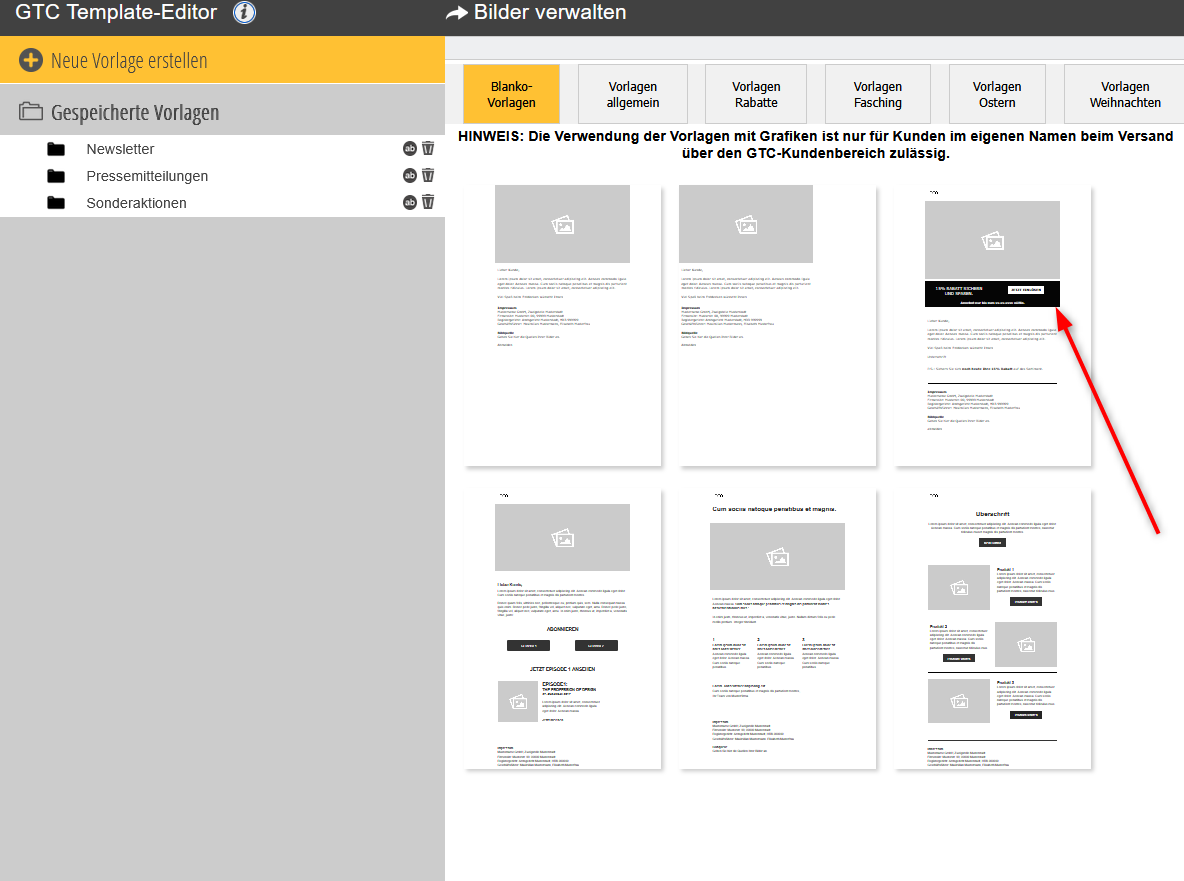Delete Pressemitteilungen using the trash icon
Image resolution: width=1184 pixels, height=881 pixels.
pyautogui.click(x=428, y=175)
